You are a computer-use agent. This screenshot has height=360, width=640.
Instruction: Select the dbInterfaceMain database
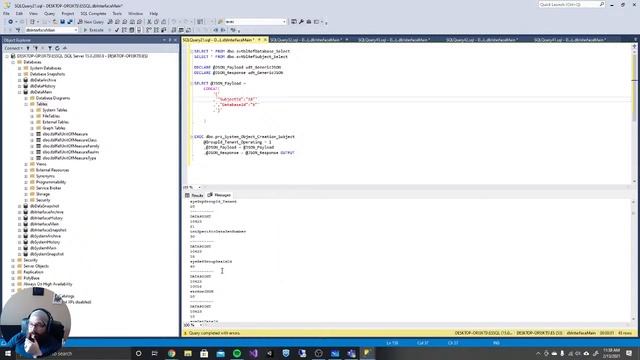tap(44, 224)
